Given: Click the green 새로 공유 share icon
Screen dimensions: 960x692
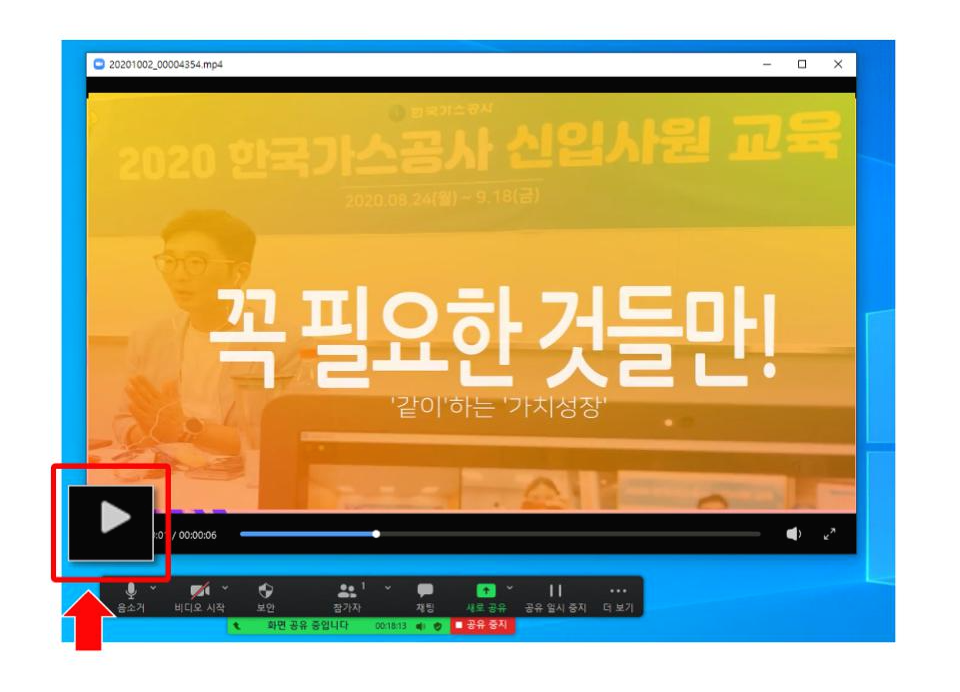Looking at the screenshot, I should [x=486, y=591].
